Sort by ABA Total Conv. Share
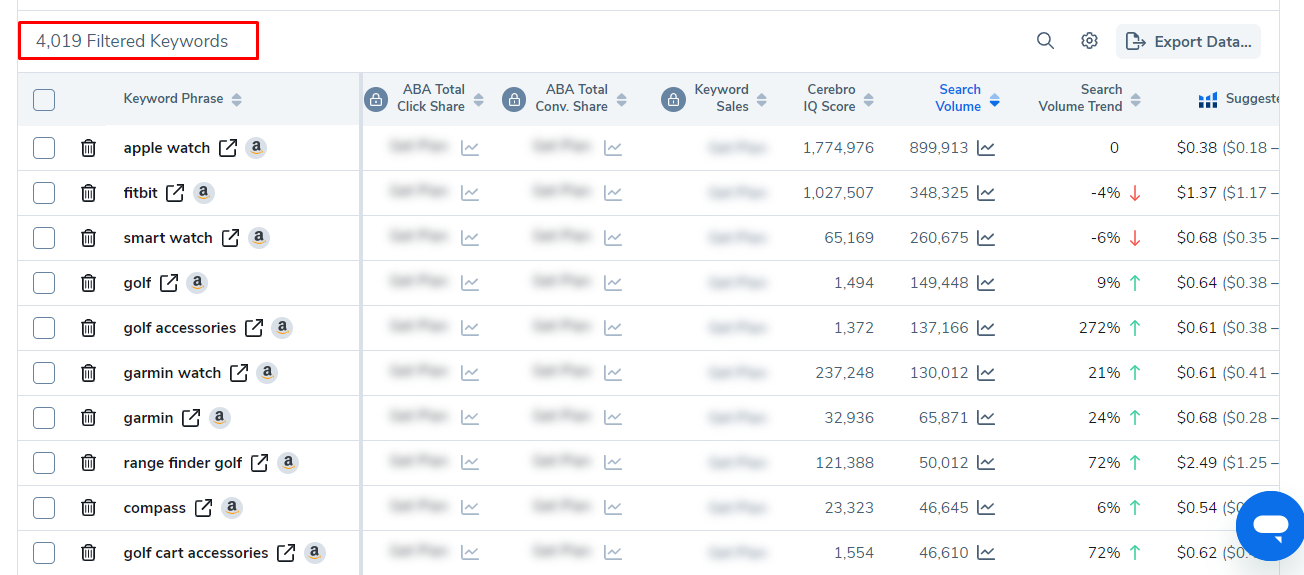The width and height of the screenshot is (1304, 575). pyautogui.click(x=621, y=100)
